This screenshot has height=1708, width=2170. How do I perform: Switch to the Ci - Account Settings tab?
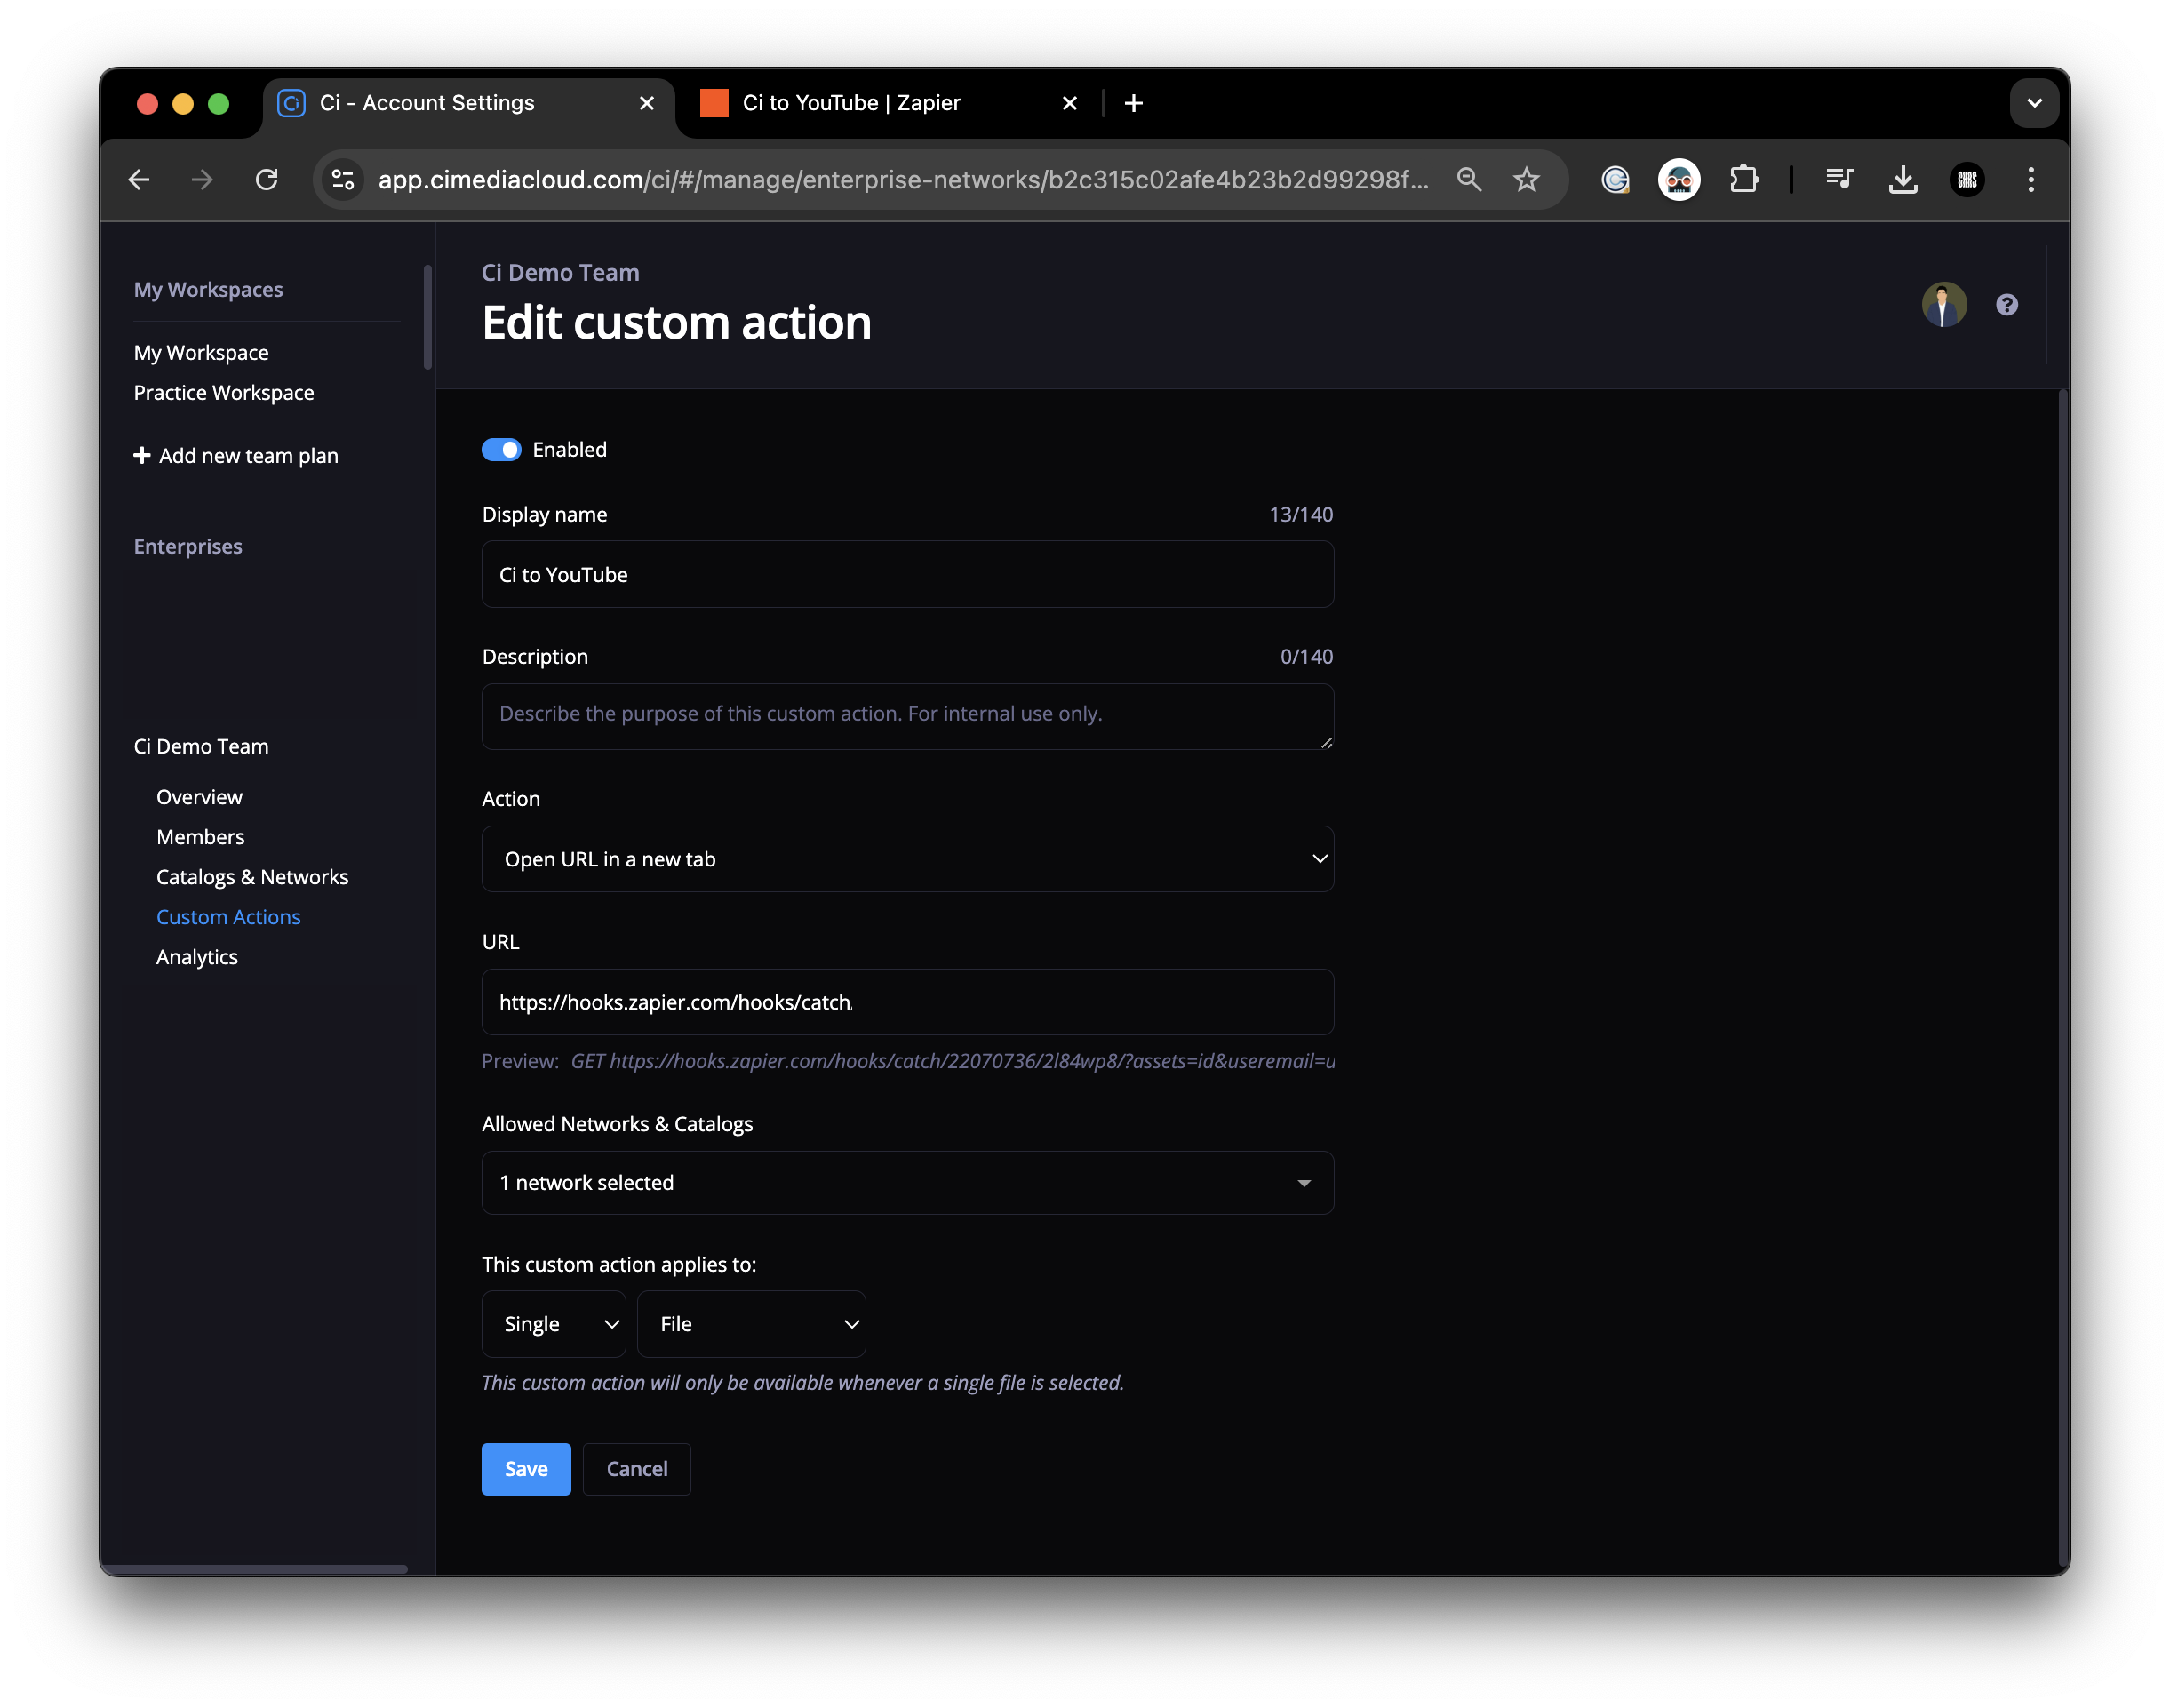468,103
